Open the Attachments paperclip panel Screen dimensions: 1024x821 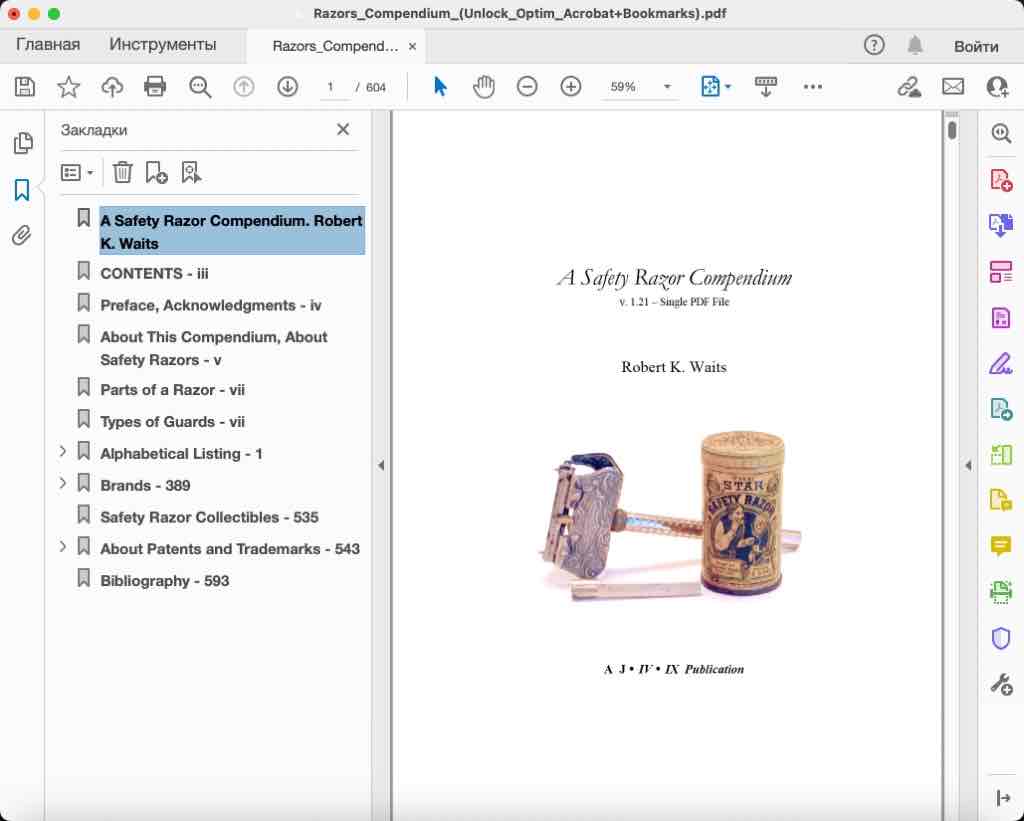point(22,236)
